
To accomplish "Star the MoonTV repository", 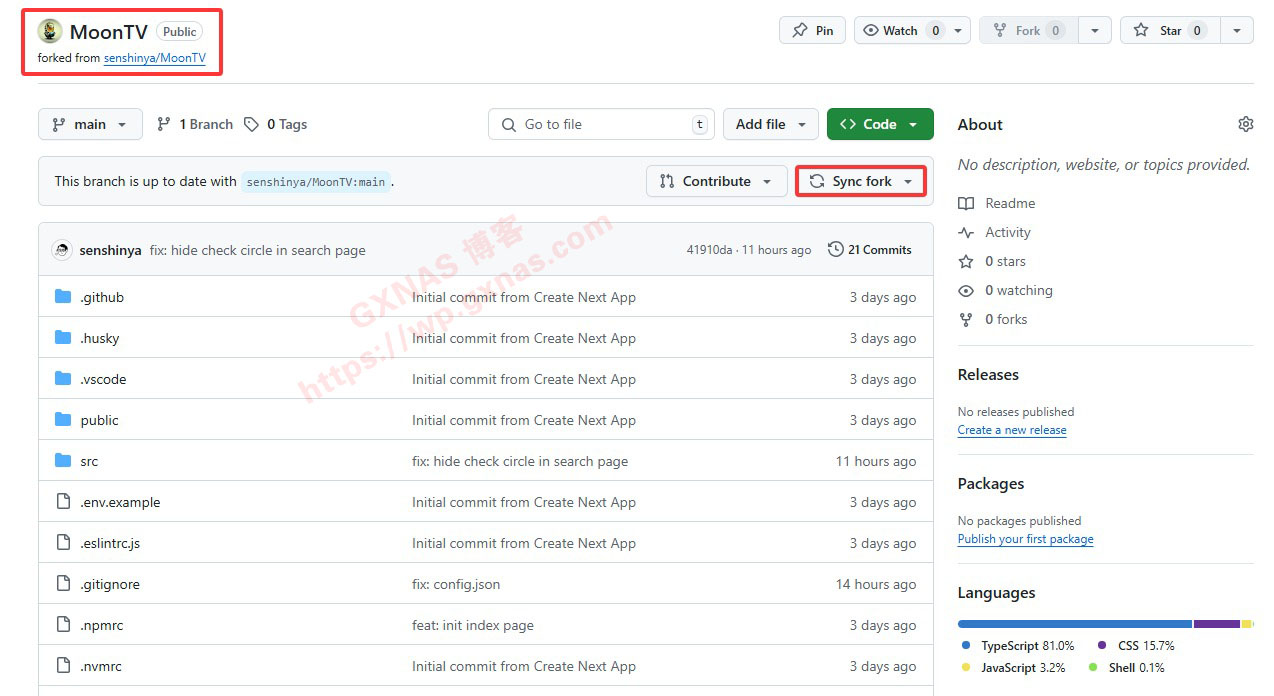I will [1170, 30].
